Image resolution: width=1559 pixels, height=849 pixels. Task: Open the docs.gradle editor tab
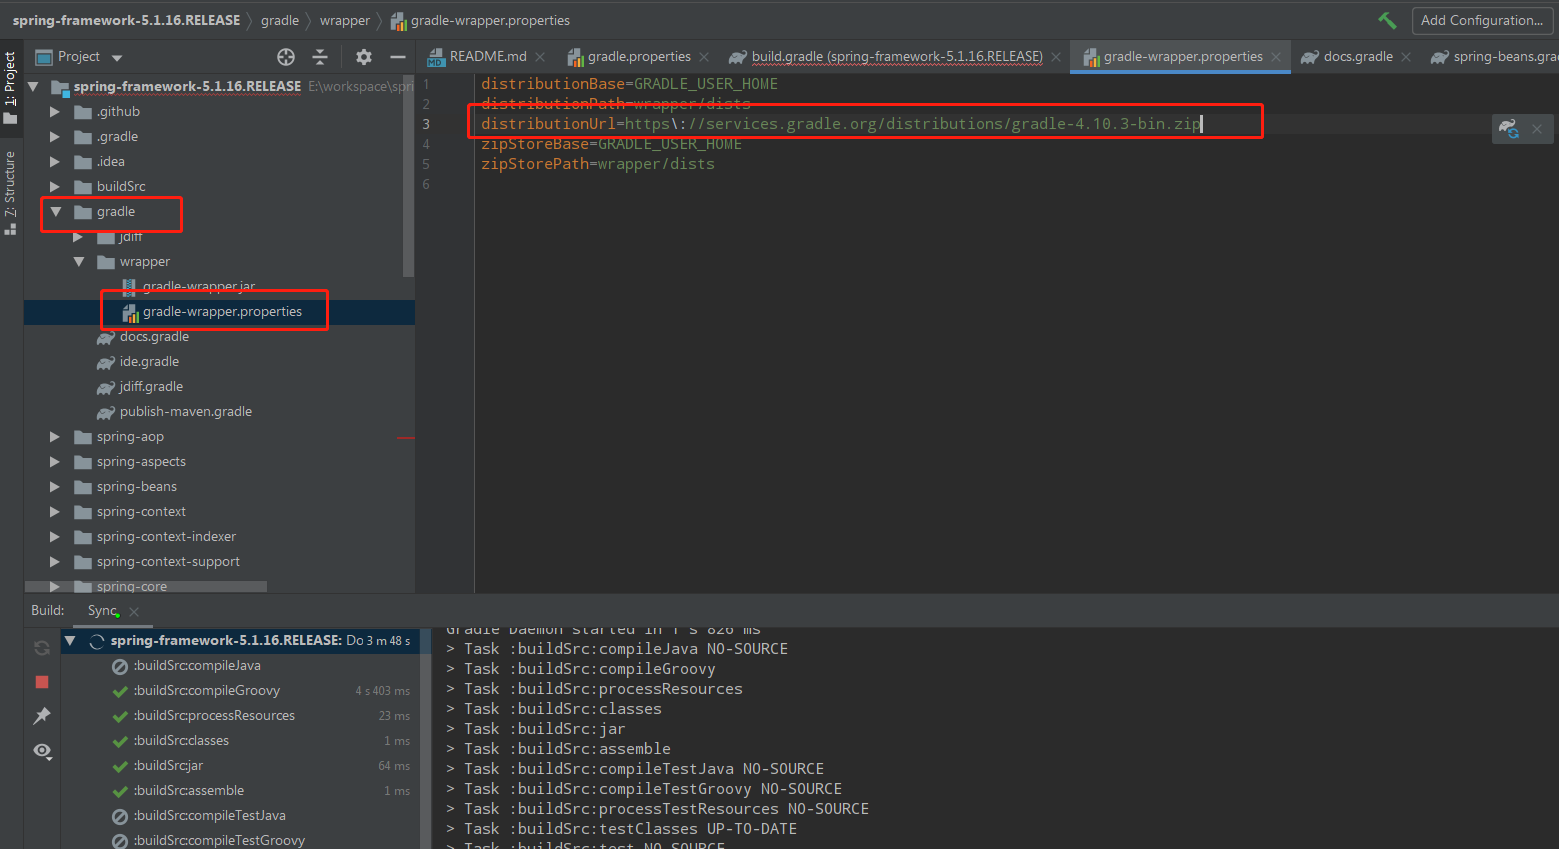[x=1347, y=57]
